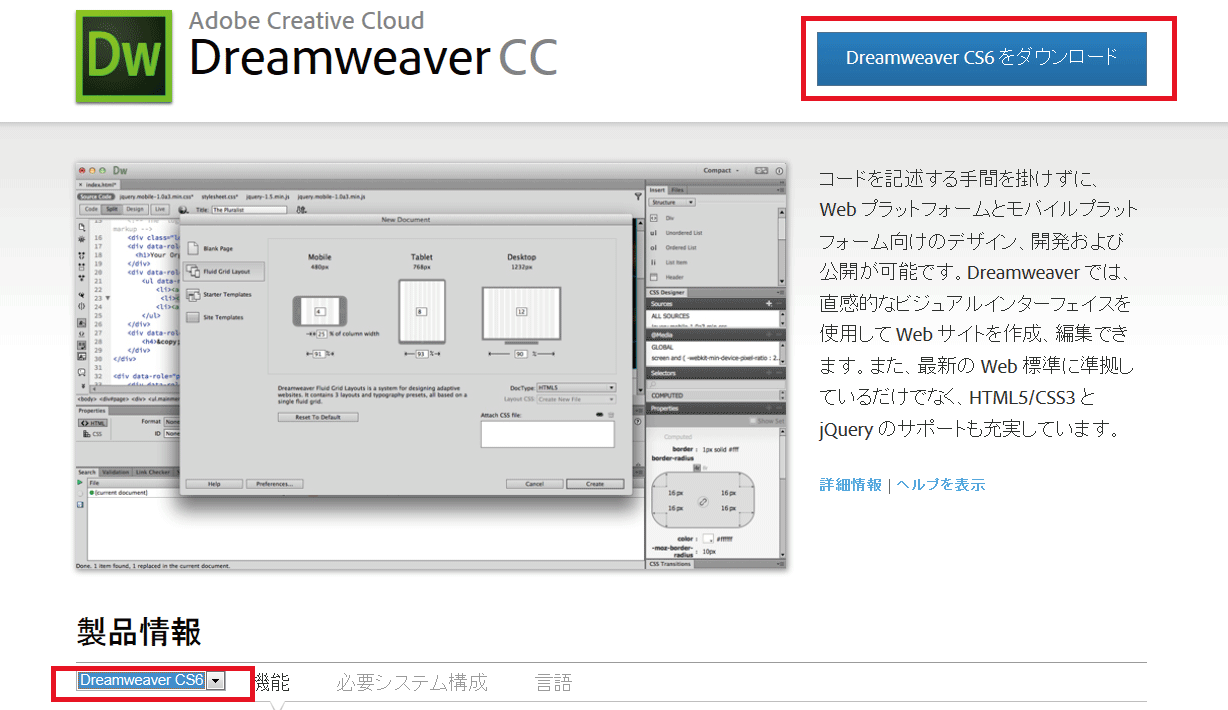
Task: Click the Split view button in pictured Dreamweaver
Action: coord(111,209)
